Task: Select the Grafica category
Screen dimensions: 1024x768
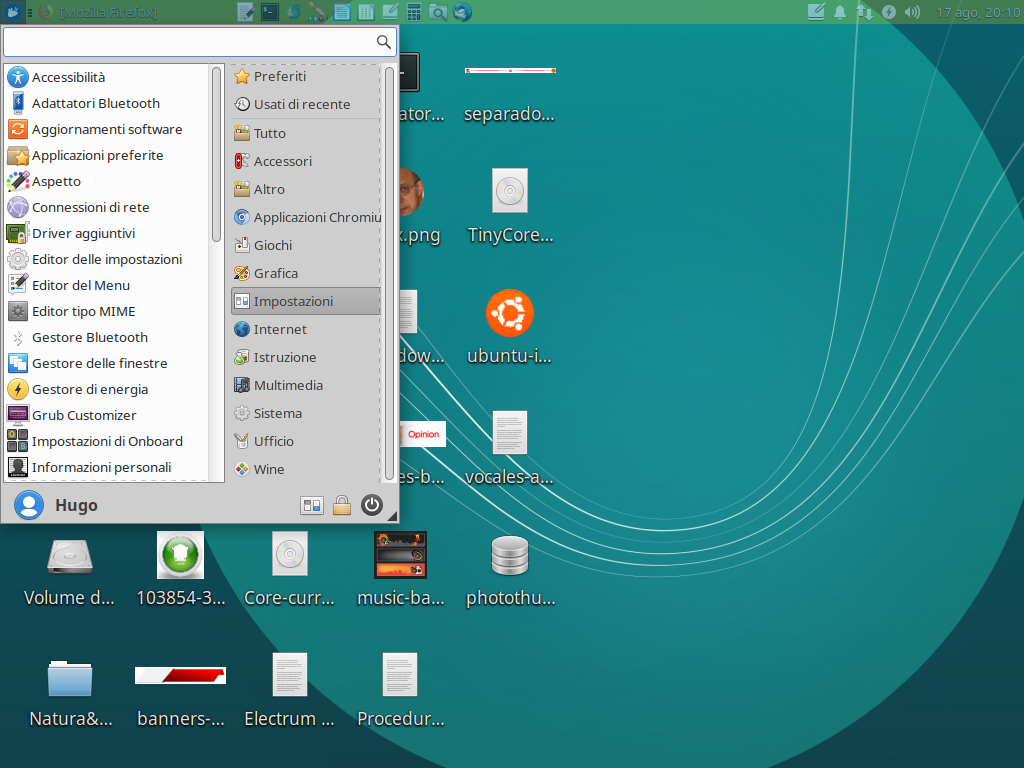Action: click(306, 274)
